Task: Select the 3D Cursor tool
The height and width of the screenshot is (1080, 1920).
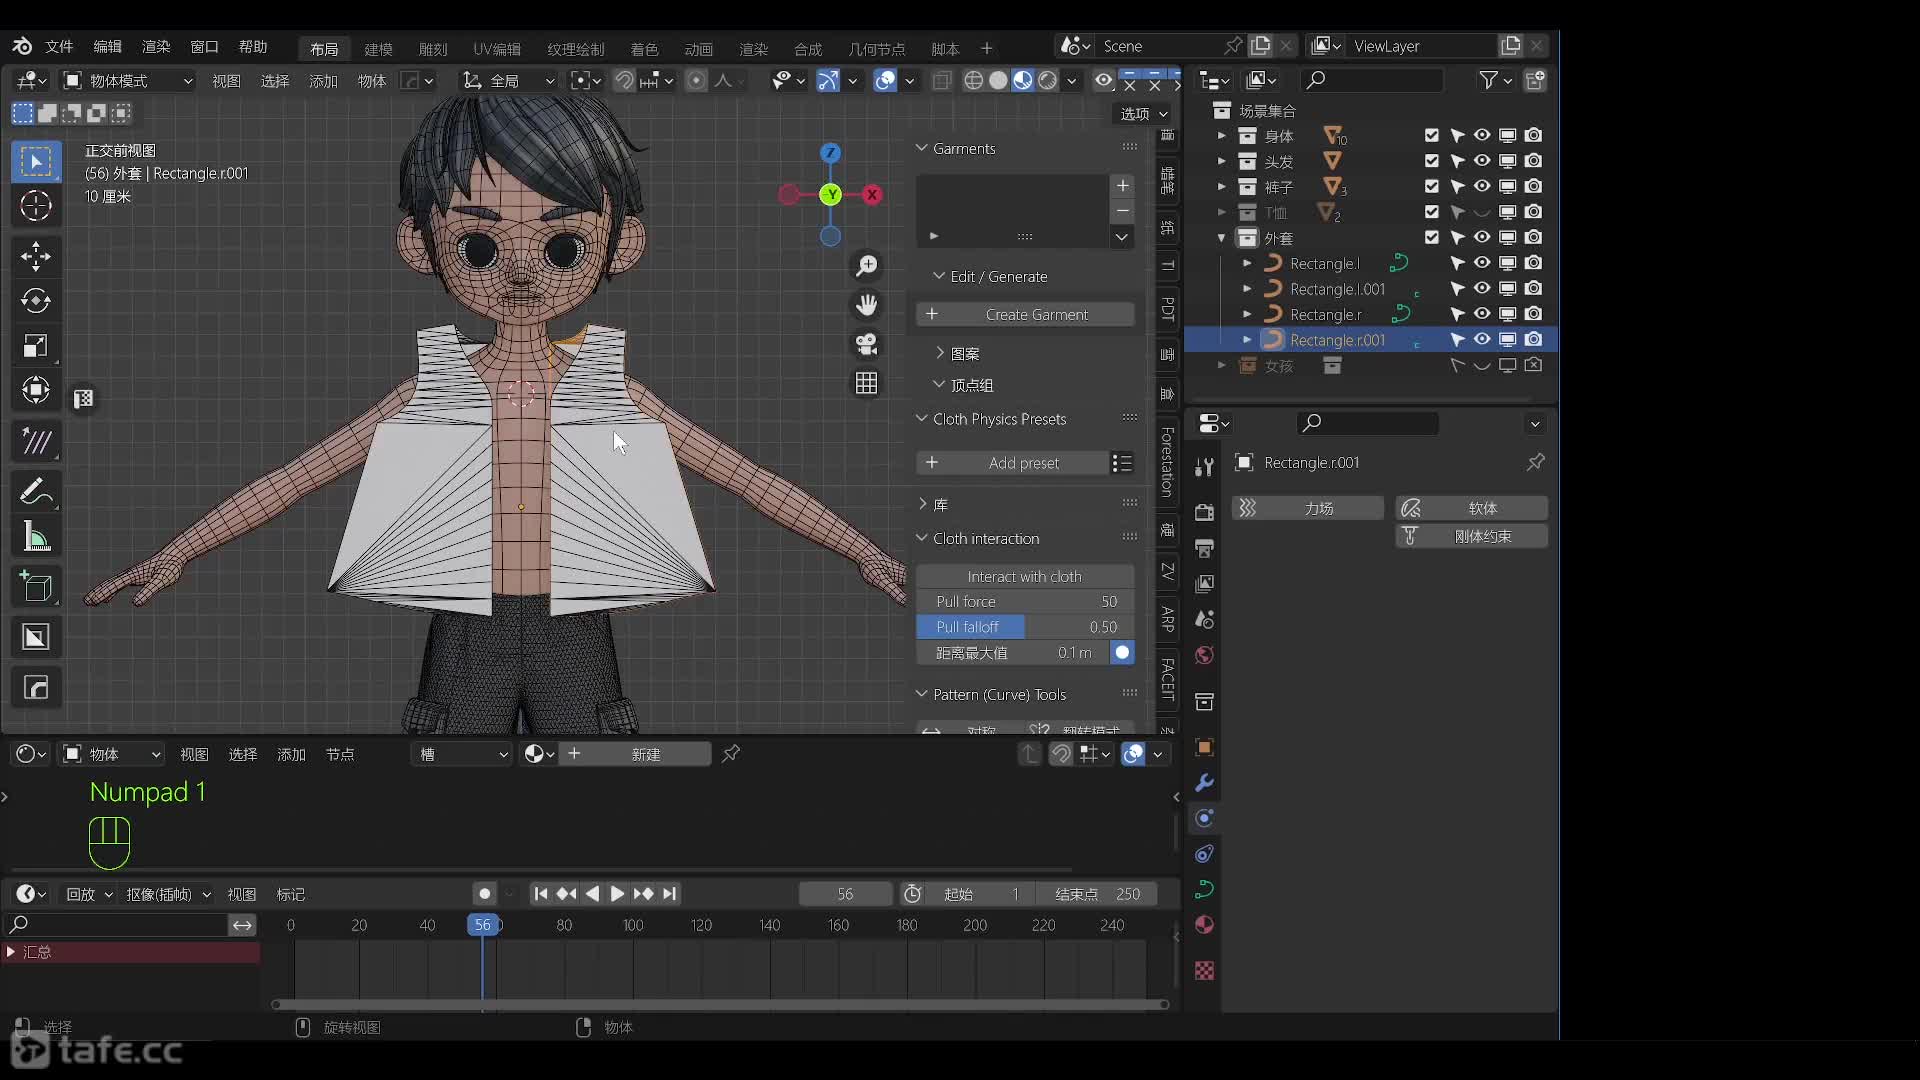Action: [36, 206]
